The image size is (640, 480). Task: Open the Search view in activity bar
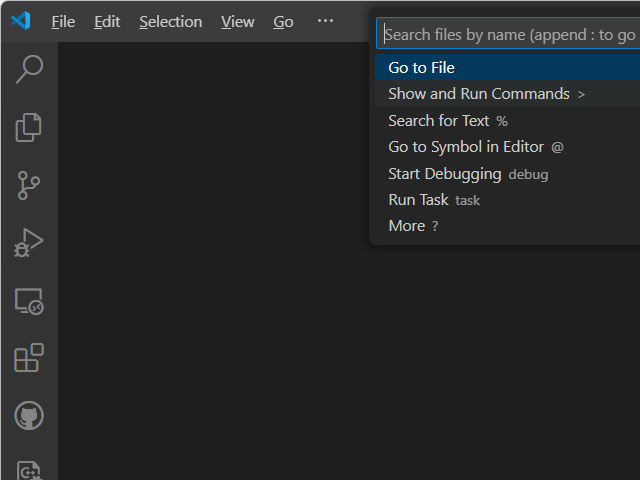click(x=29, y=69)
